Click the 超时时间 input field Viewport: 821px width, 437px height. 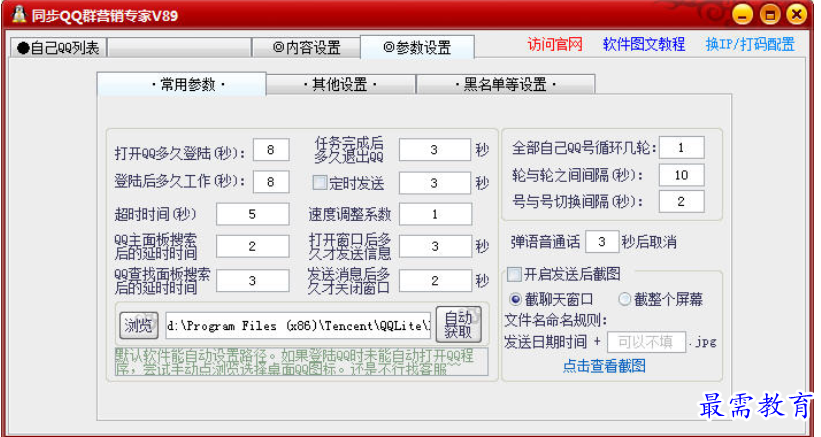(x=252, y=215)
